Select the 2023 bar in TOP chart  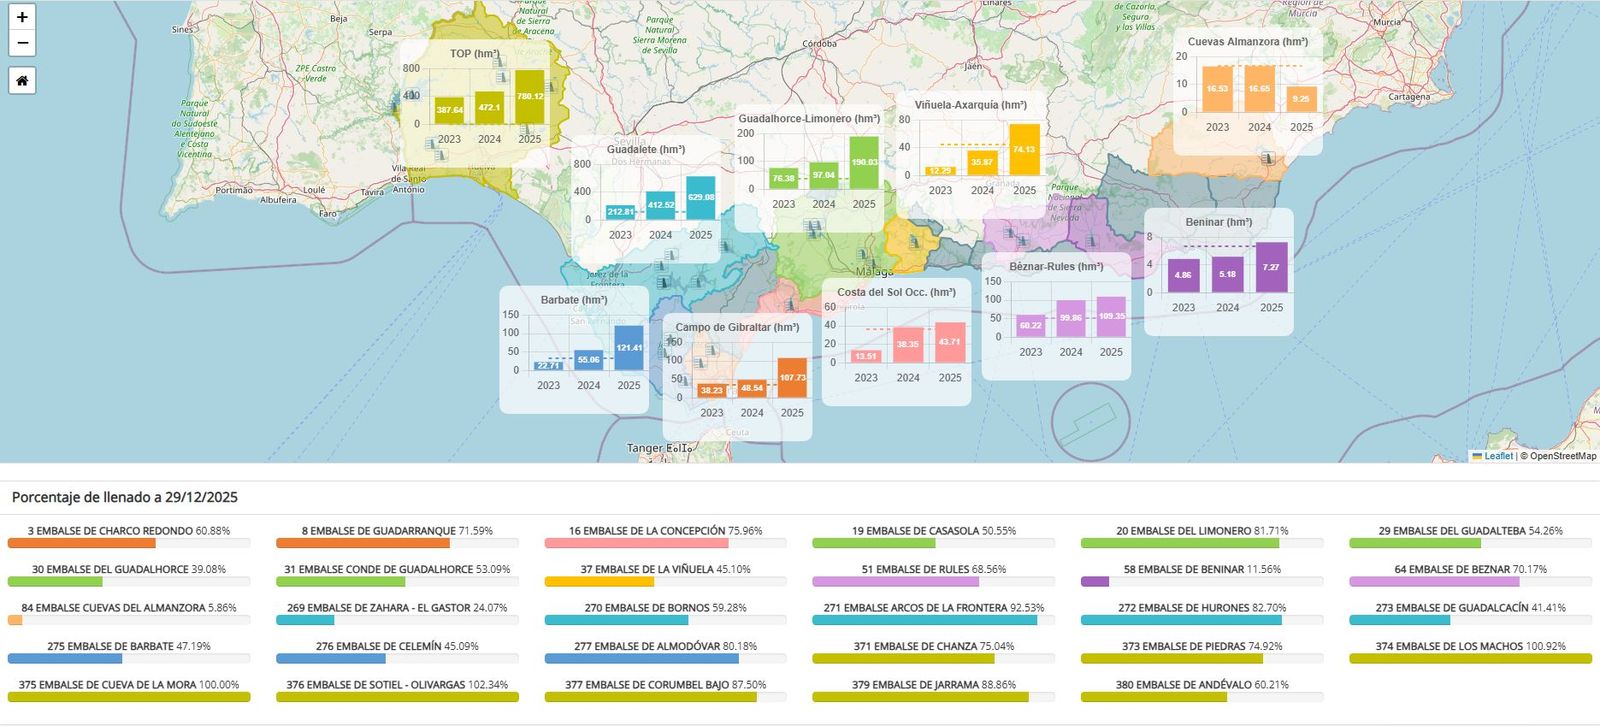449,109
